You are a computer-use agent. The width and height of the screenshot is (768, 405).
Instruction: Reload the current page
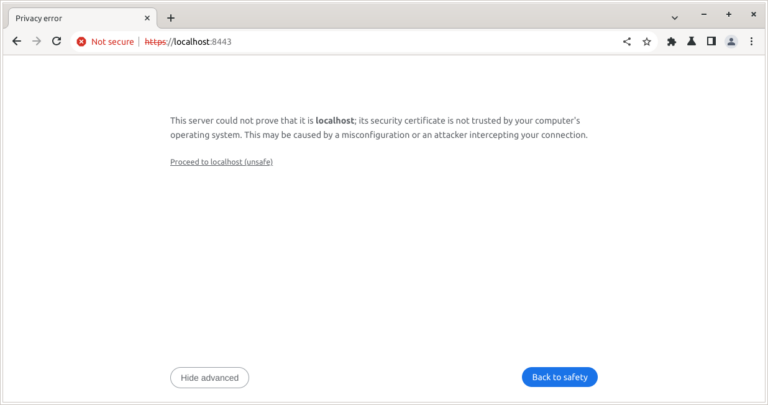pos(57,41)
